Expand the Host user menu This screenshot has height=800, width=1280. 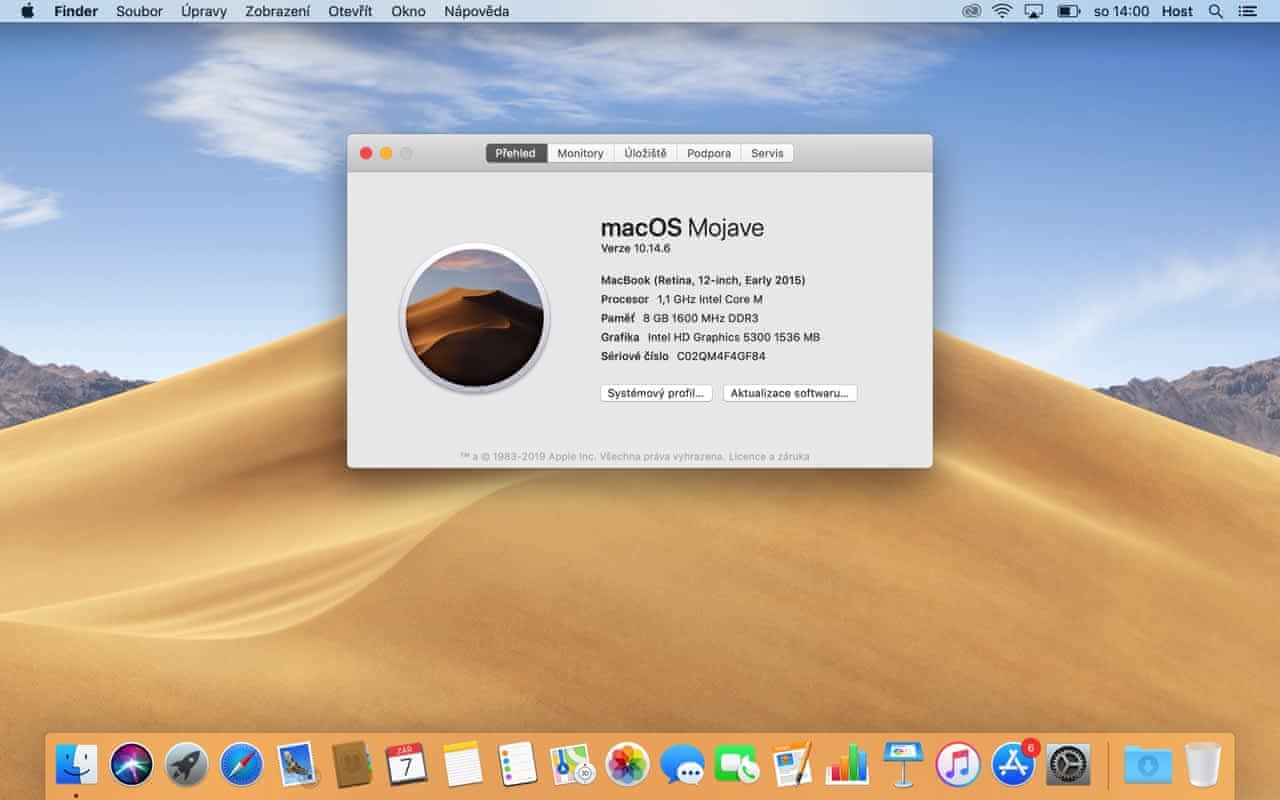pyautogui.click(x=1177, y=11)
